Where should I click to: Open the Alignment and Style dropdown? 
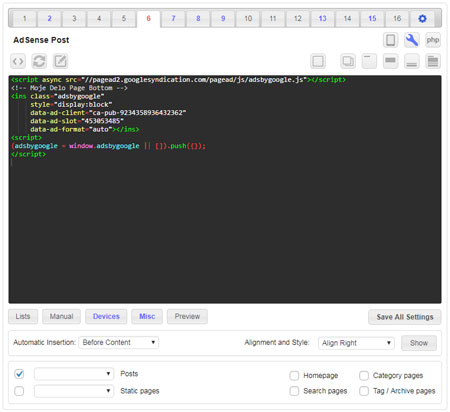(356, 343)
